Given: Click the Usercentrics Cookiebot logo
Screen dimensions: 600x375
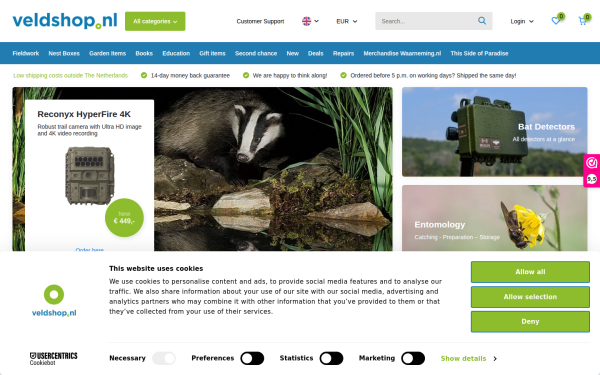Looking at the screenshot, I should [x=54, y=358].
